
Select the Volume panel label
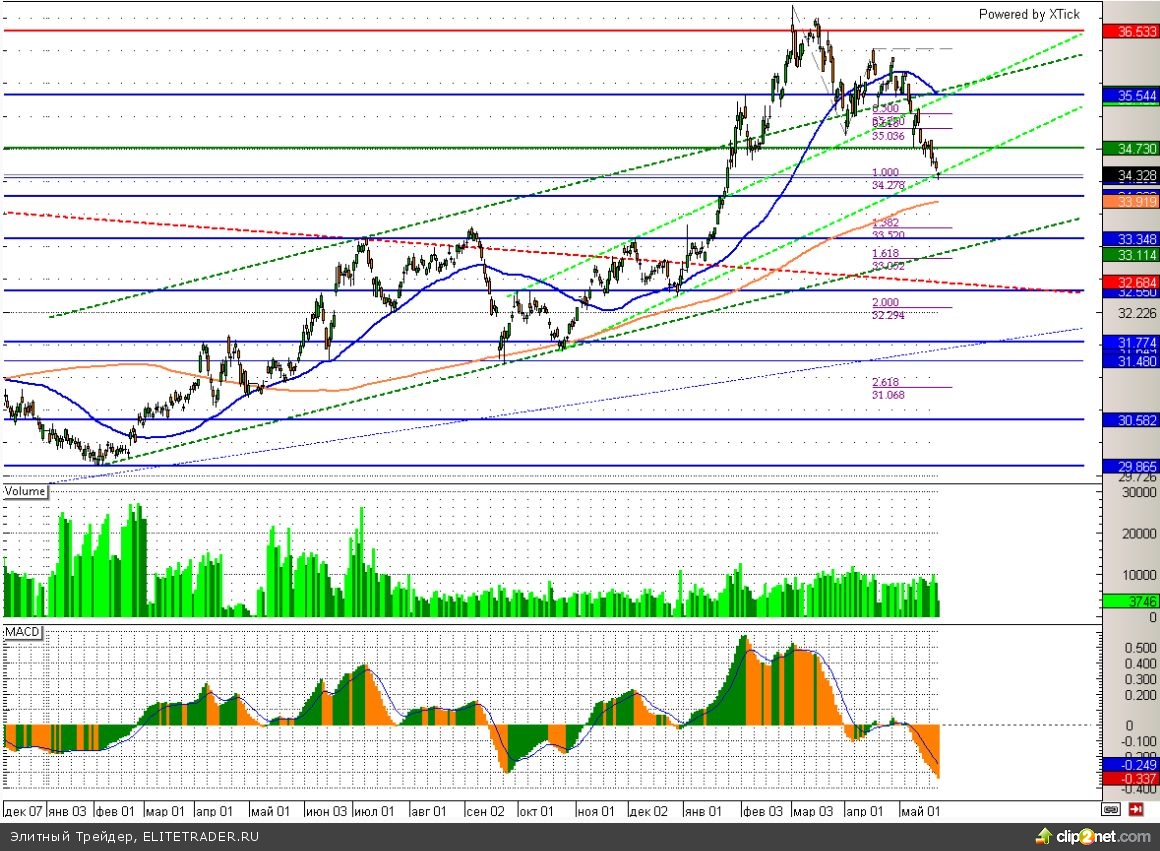point(25,492)
